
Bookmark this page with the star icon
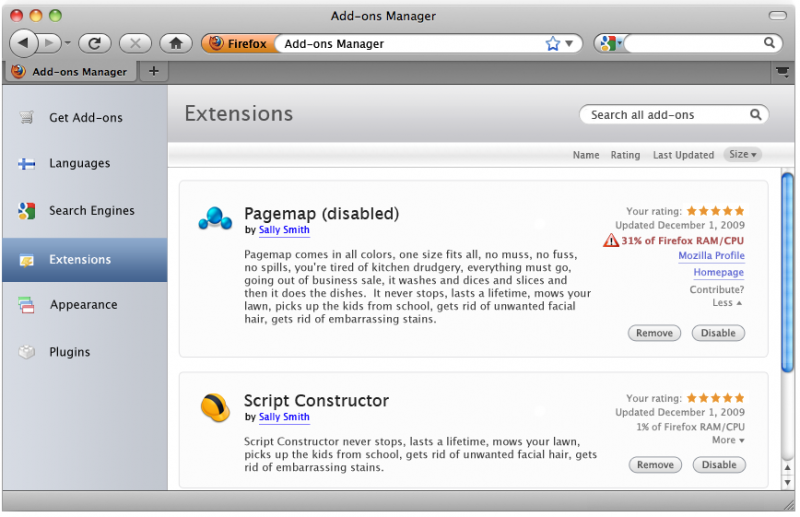(553, 43)
